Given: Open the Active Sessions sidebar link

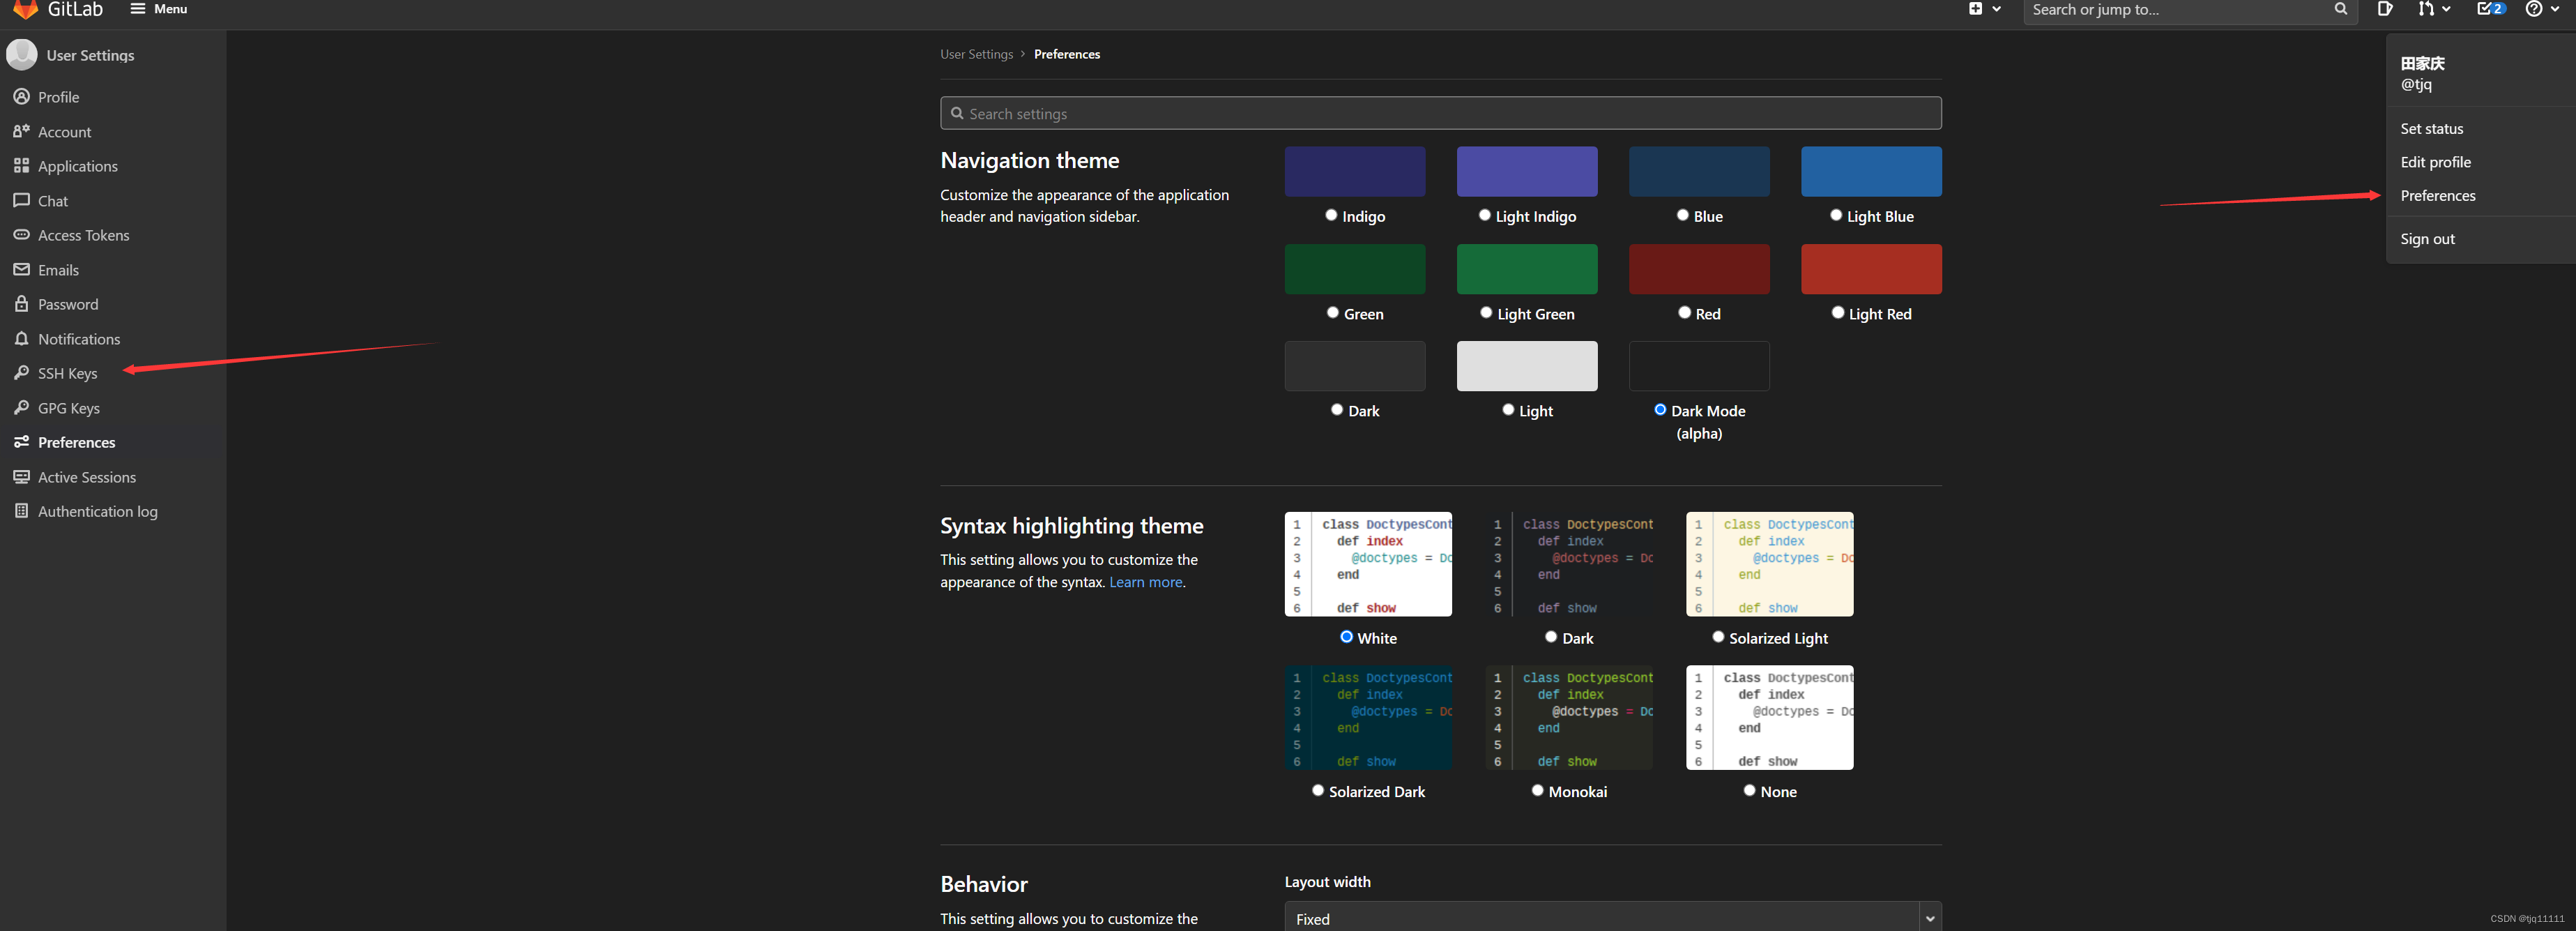Looking at the screenshot, I should coord(87,477).
